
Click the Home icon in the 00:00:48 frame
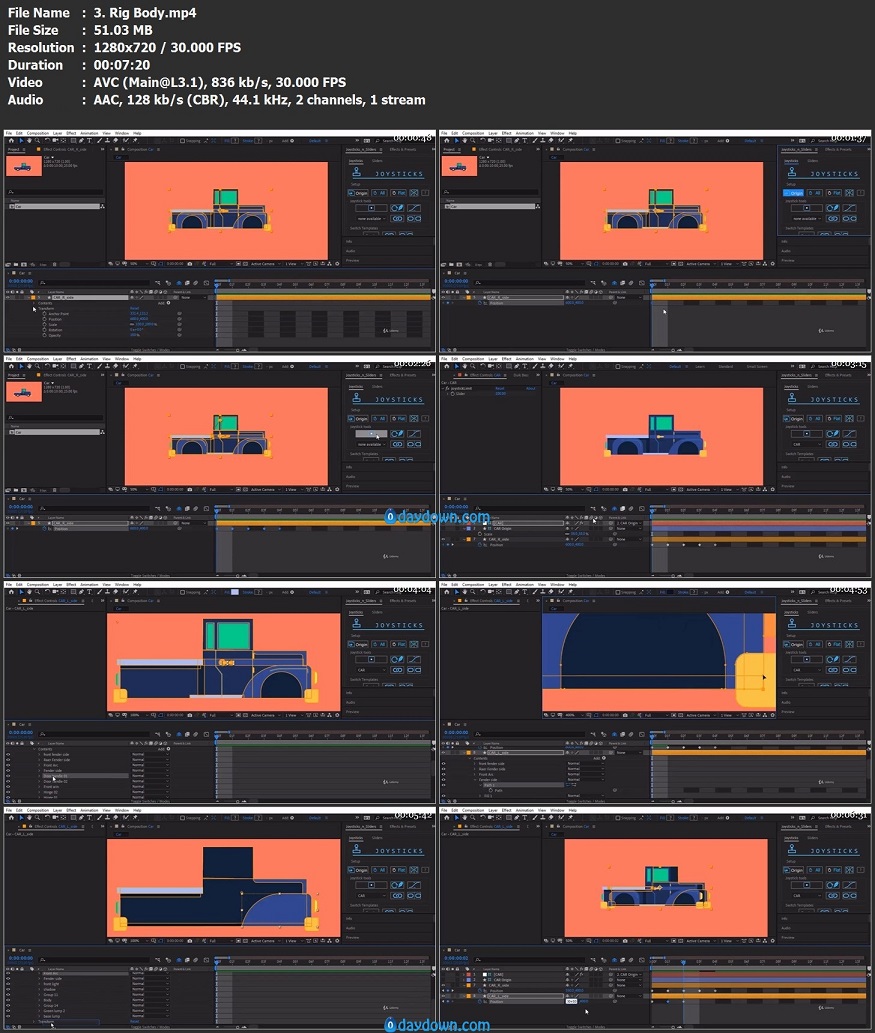10,142
